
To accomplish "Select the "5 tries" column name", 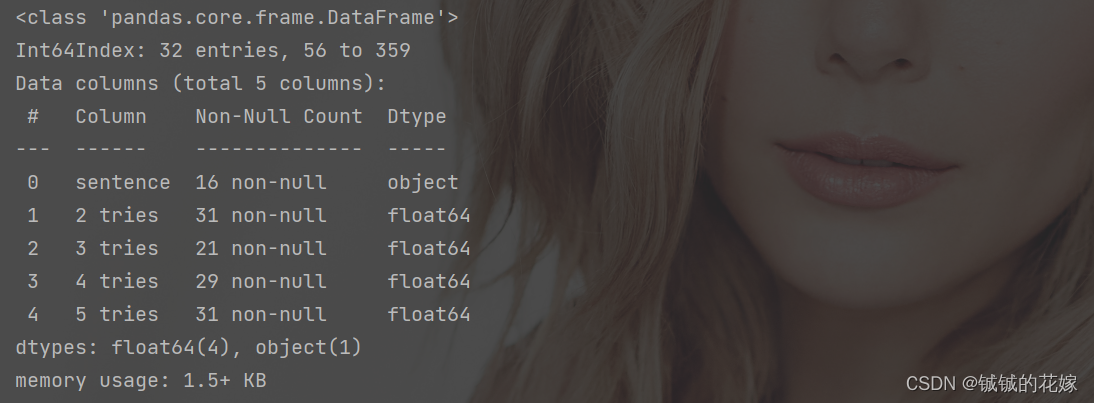I will pos(117,314).
